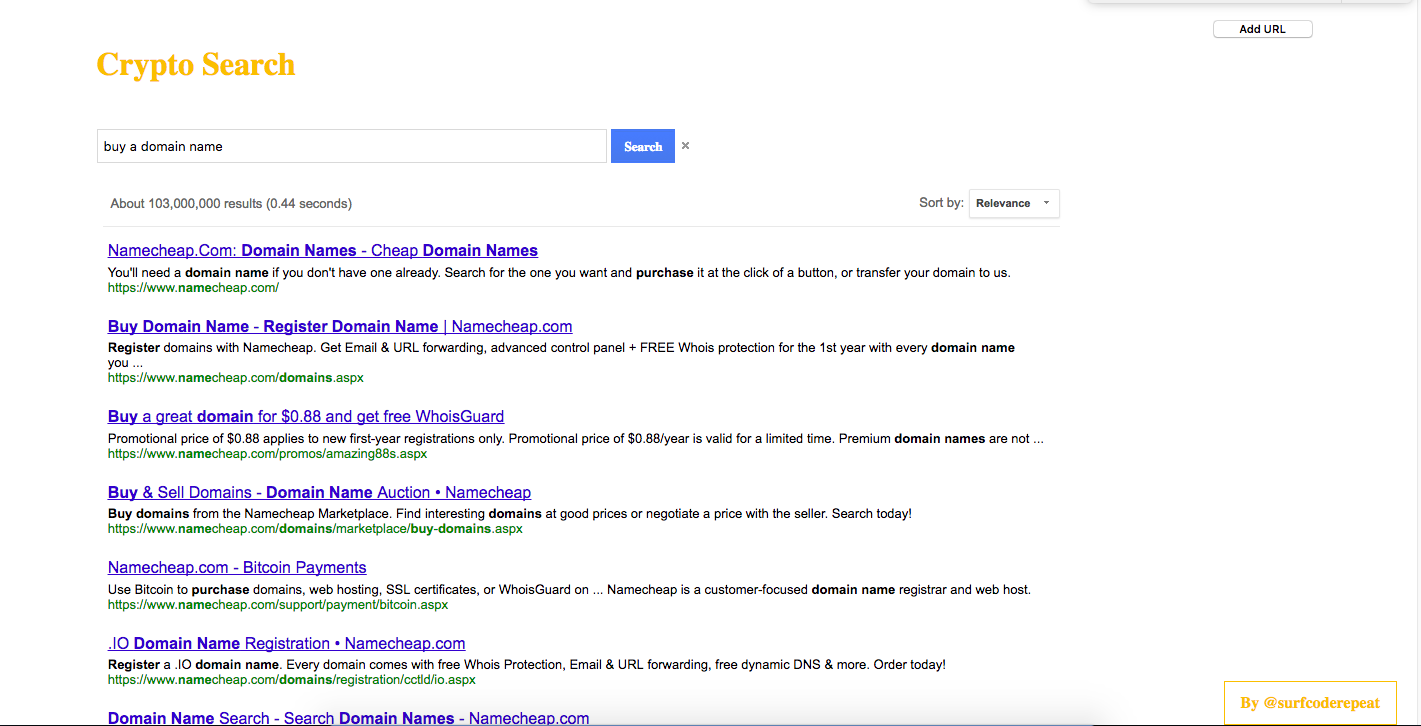Open 'Buy a great domain for $0.88' result

(x=306, y=417)
